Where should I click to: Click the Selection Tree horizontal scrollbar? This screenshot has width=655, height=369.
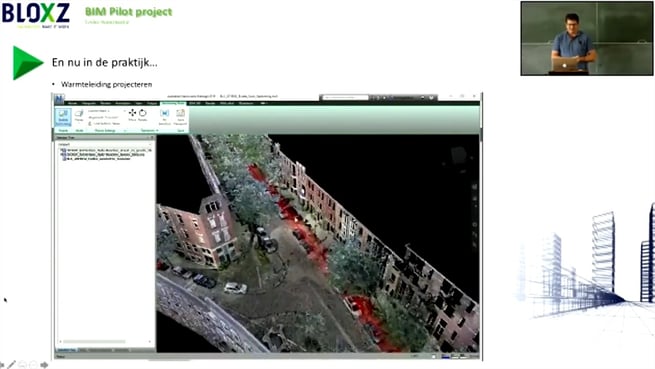tap(95, 341)
